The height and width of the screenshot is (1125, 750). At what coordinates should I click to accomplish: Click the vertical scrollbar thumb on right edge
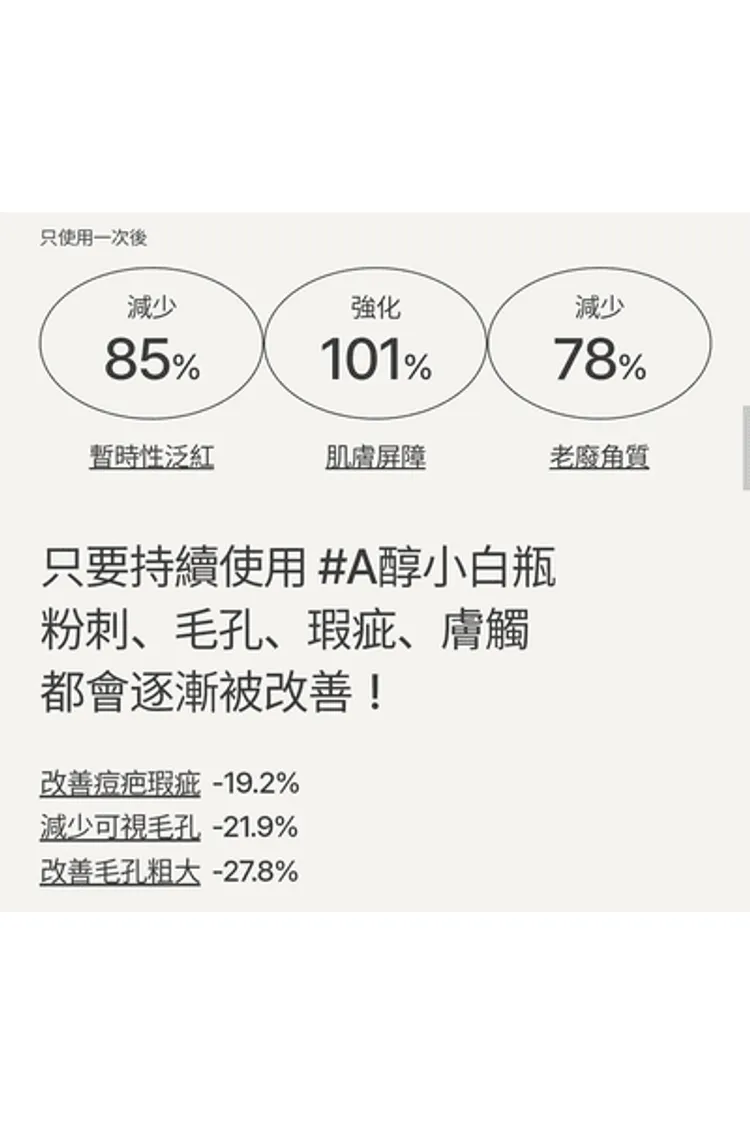746,448
